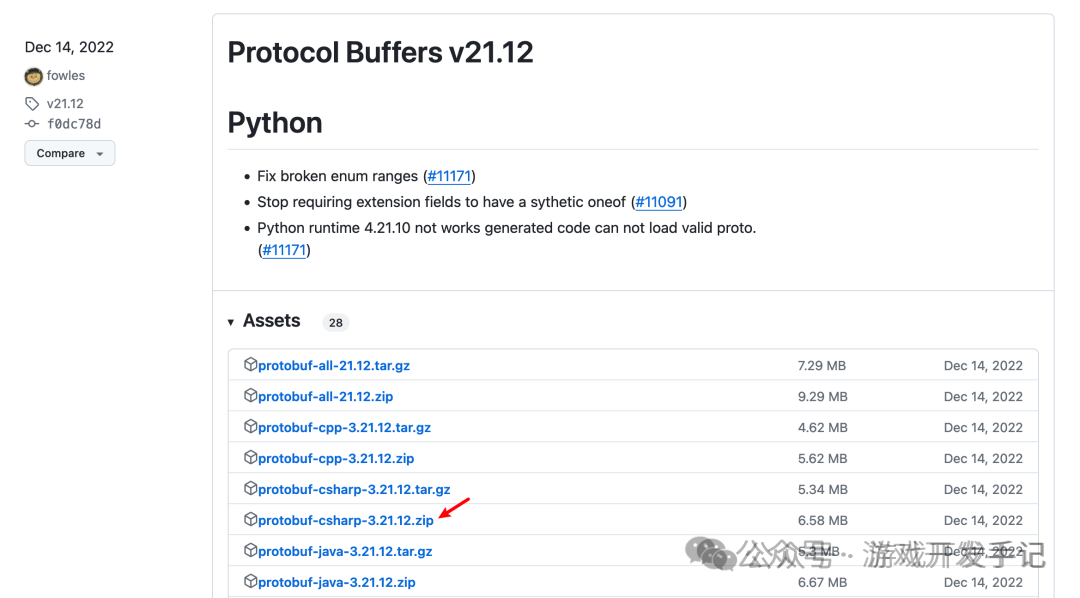Click the package icon beside protobuf-csharp-3.21.12.tar.gz

pos(250,489)
